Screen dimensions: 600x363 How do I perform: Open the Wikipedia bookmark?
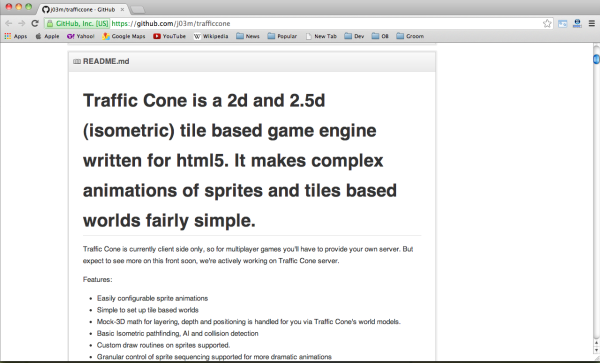click(210, 36)
